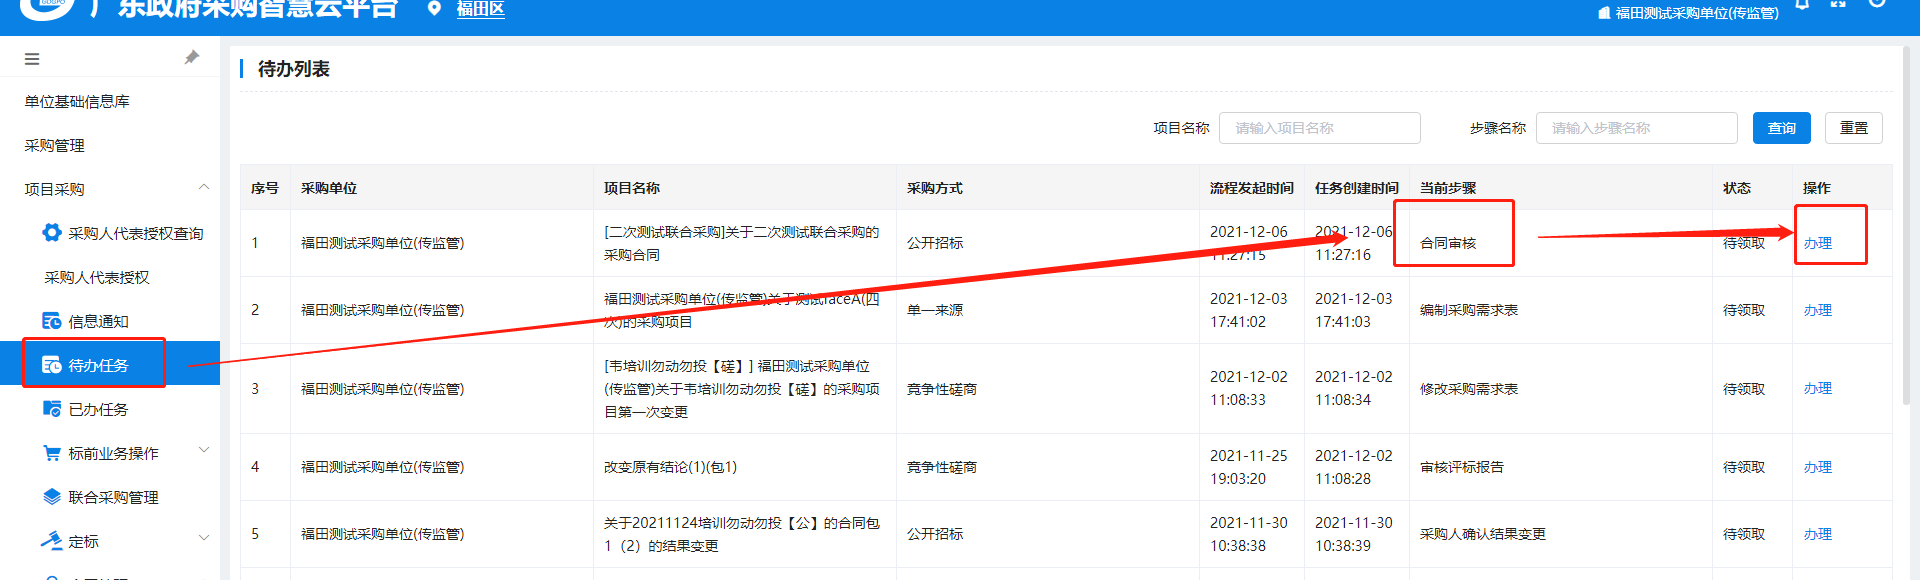Open 单位基础信息库 in the sidebar
This screenshot has width=1920, height=580.
[77, 101]
